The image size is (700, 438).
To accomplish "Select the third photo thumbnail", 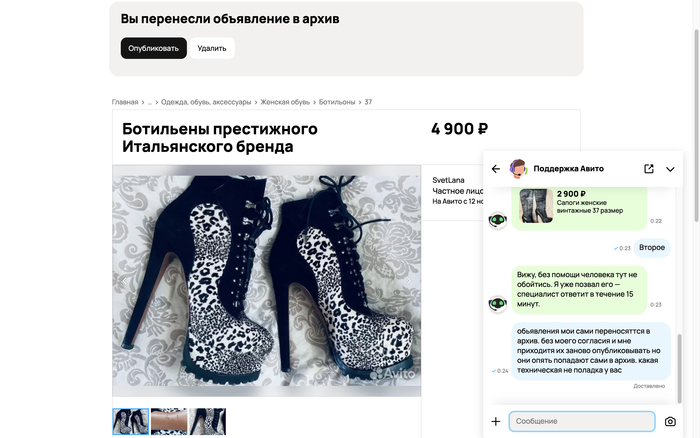I will coord(208,421).
